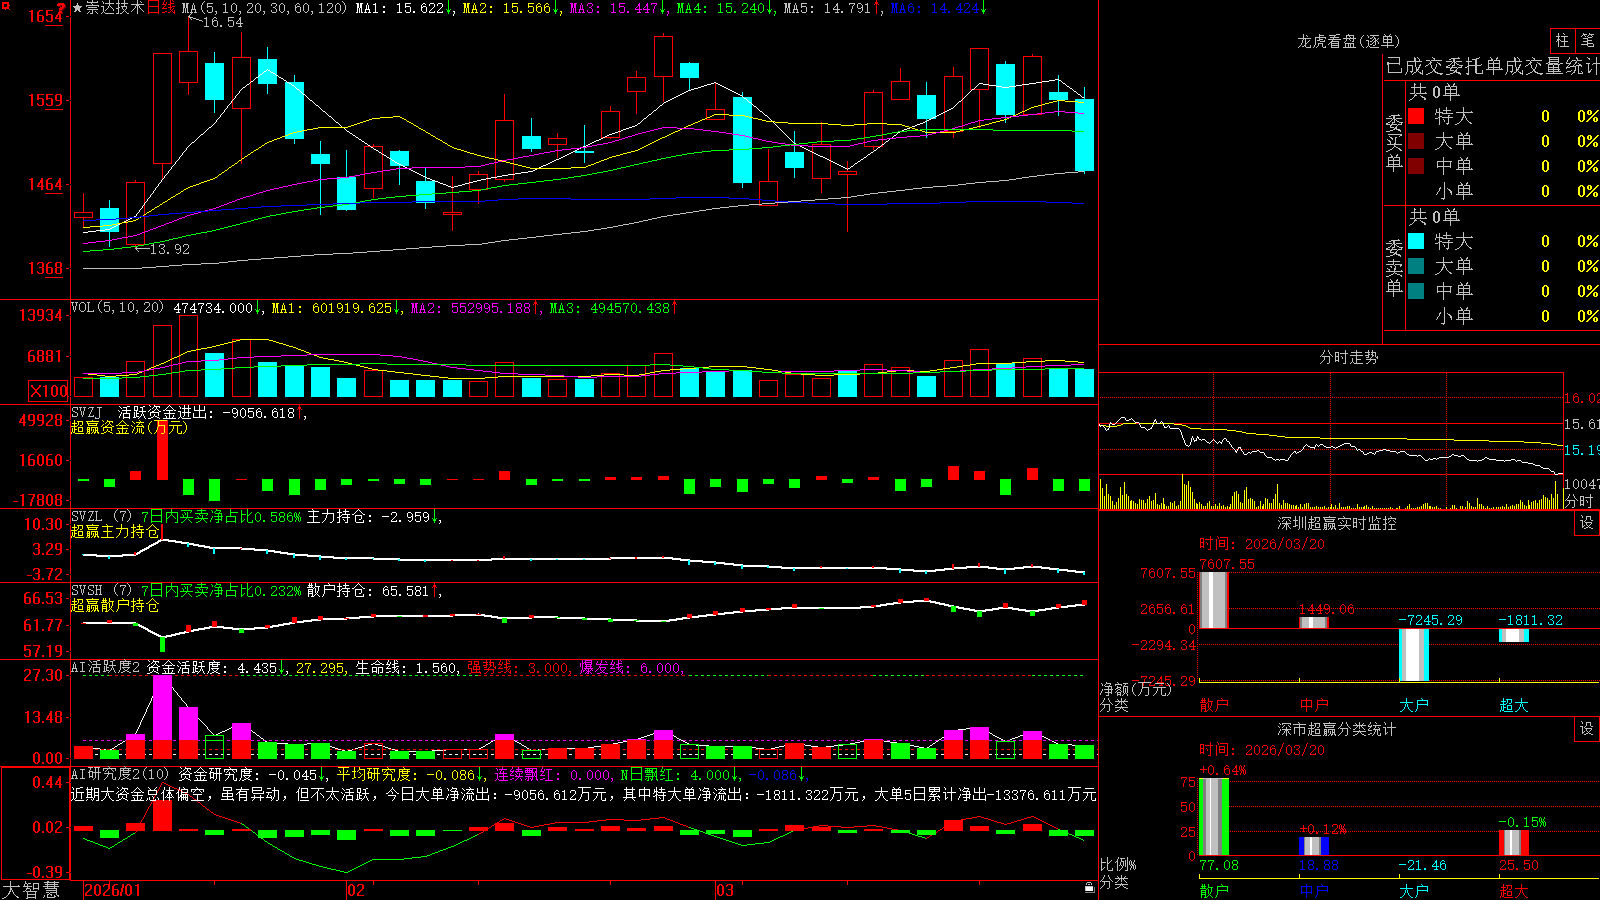This screenshot has width=1600, height=900.
Task: Open the 大智慧 logo at bottom-left
Action: pos(31,890)
